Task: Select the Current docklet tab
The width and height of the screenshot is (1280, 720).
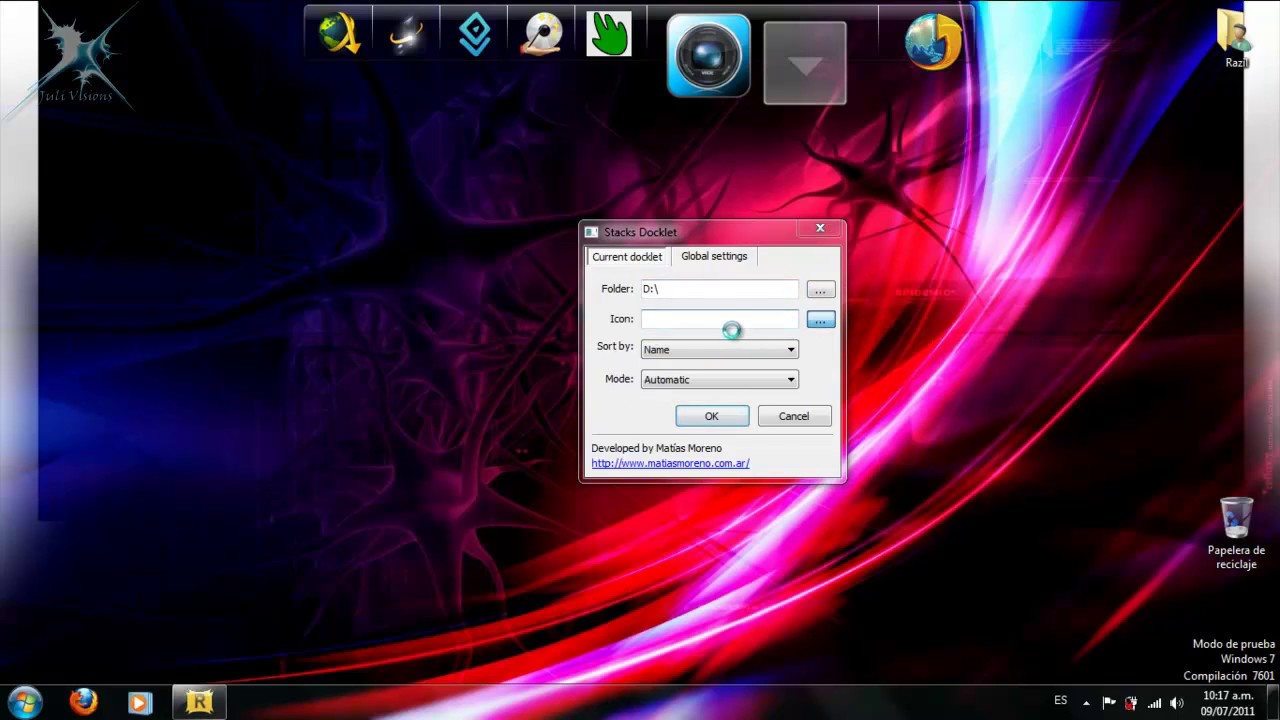Action: click(627, 256)
